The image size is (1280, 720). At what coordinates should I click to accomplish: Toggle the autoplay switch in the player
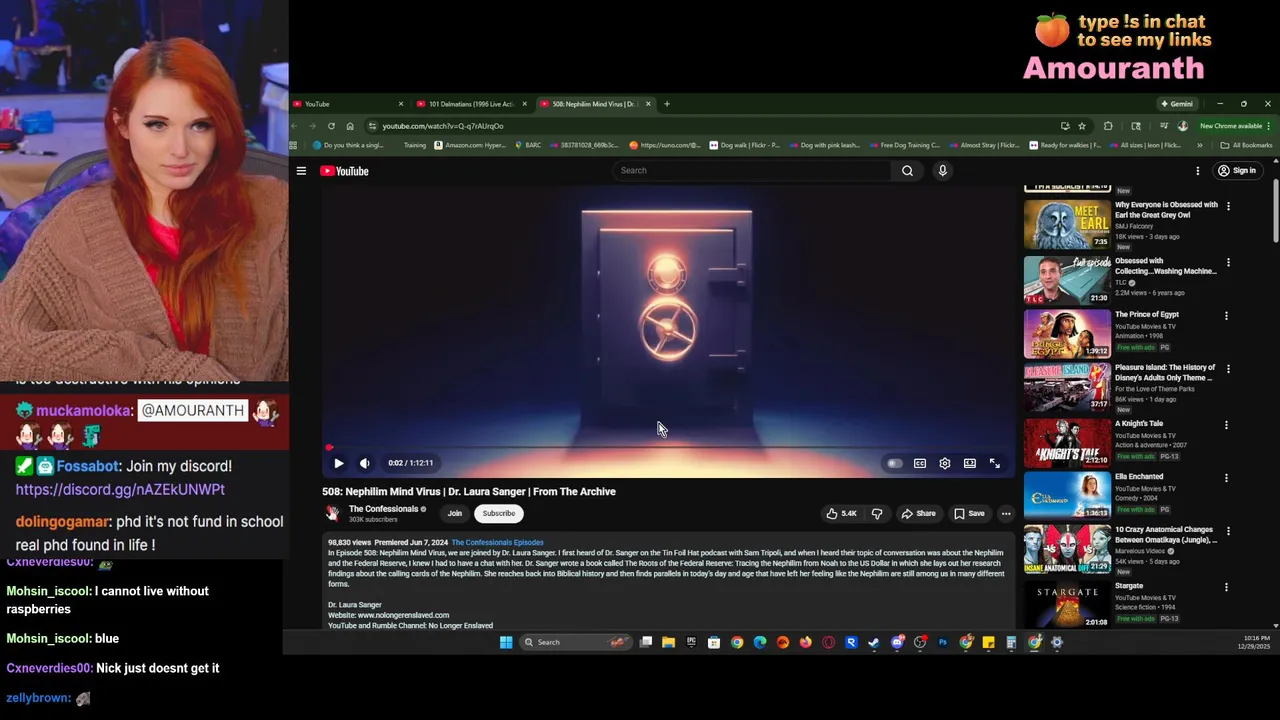(x=894, y=463)
